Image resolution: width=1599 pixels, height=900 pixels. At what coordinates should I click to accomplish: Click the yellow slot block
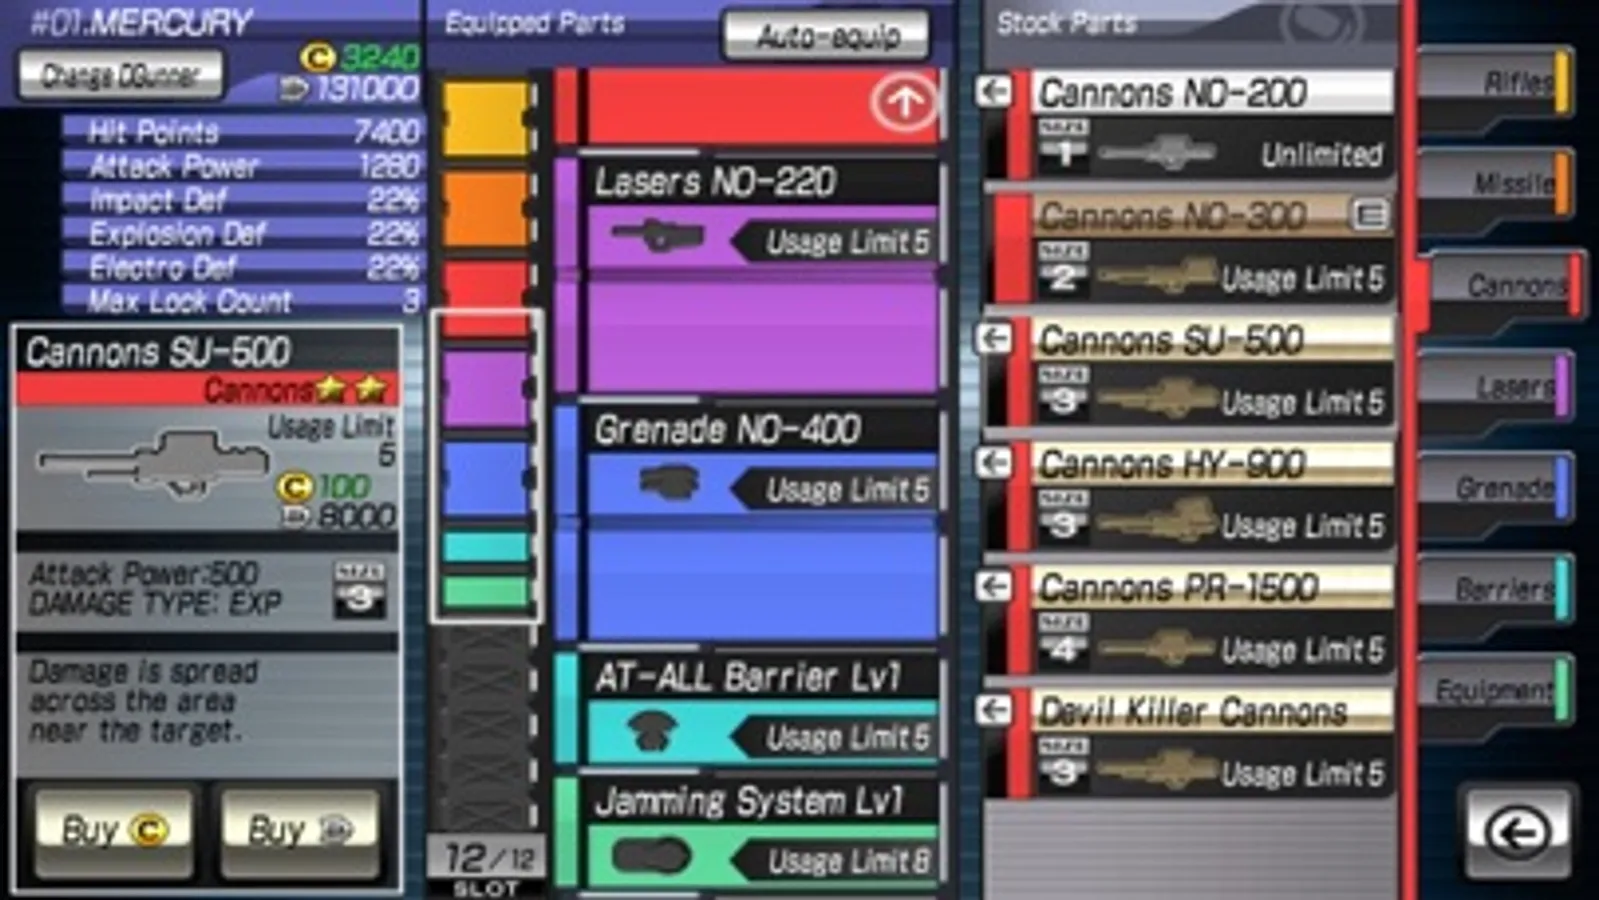[485, 118]
